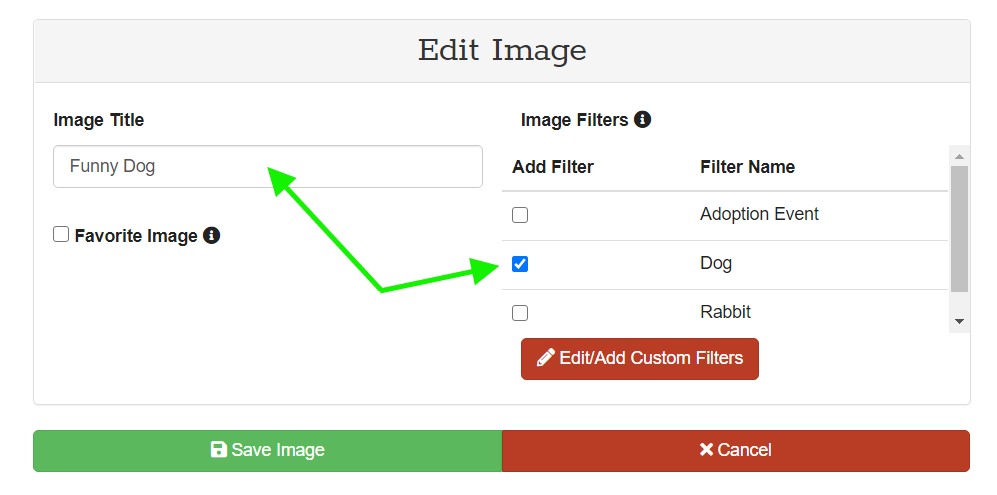This screenshot has height=495, width=997.
Task: Click the floppy disk icon on Save Image
Action: pos(219,450)
